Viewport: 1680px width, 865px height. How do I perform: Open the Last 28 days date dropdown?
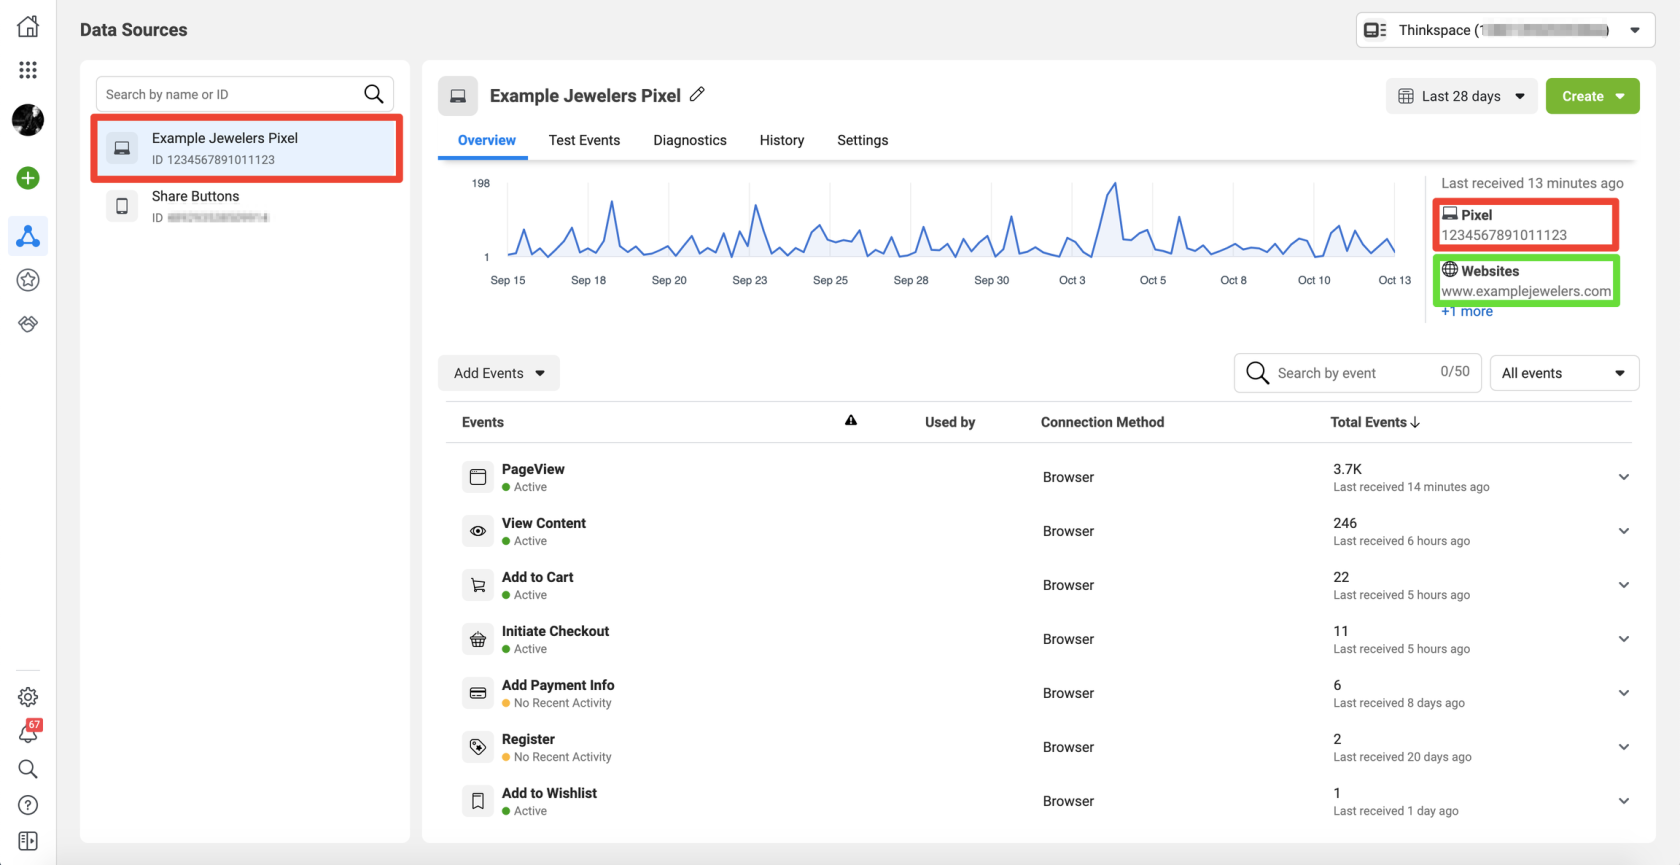1461,96
